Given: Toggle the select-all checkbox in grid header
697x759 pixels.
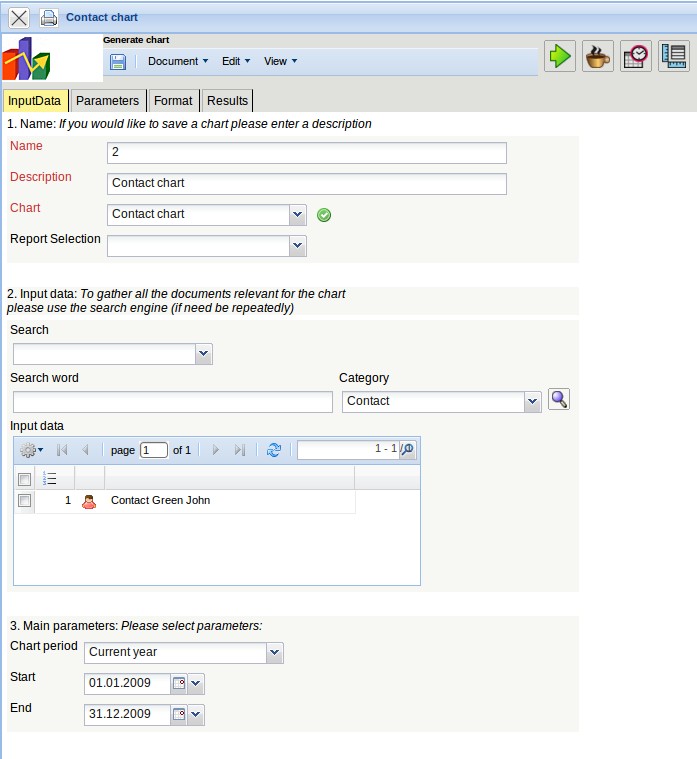Looking at the screenshot, I should click(25, 480).
